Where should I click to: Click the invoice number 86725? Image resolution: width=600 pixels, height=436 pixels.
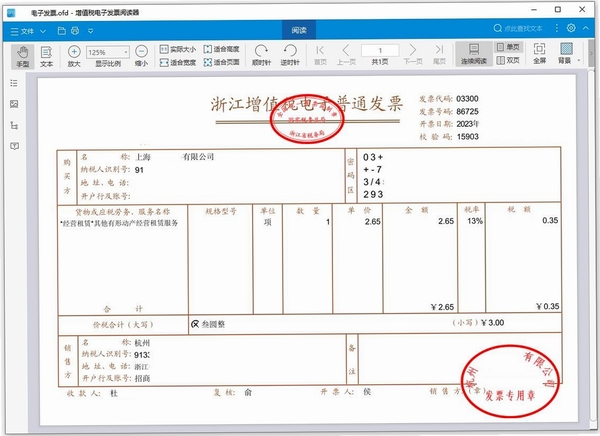[467, 111]
